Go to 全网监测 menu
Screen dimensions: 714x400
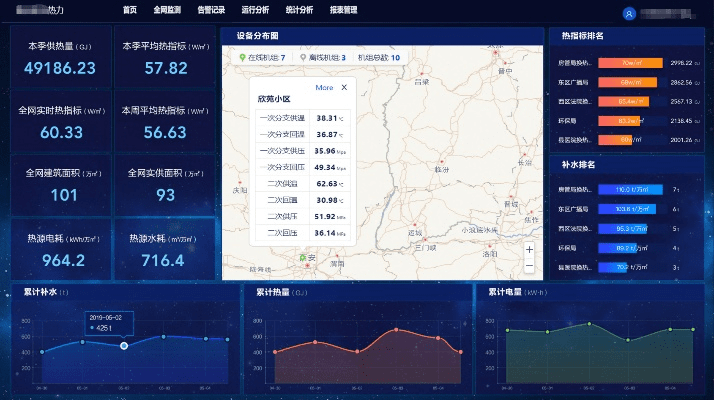[x=167, y=10]
